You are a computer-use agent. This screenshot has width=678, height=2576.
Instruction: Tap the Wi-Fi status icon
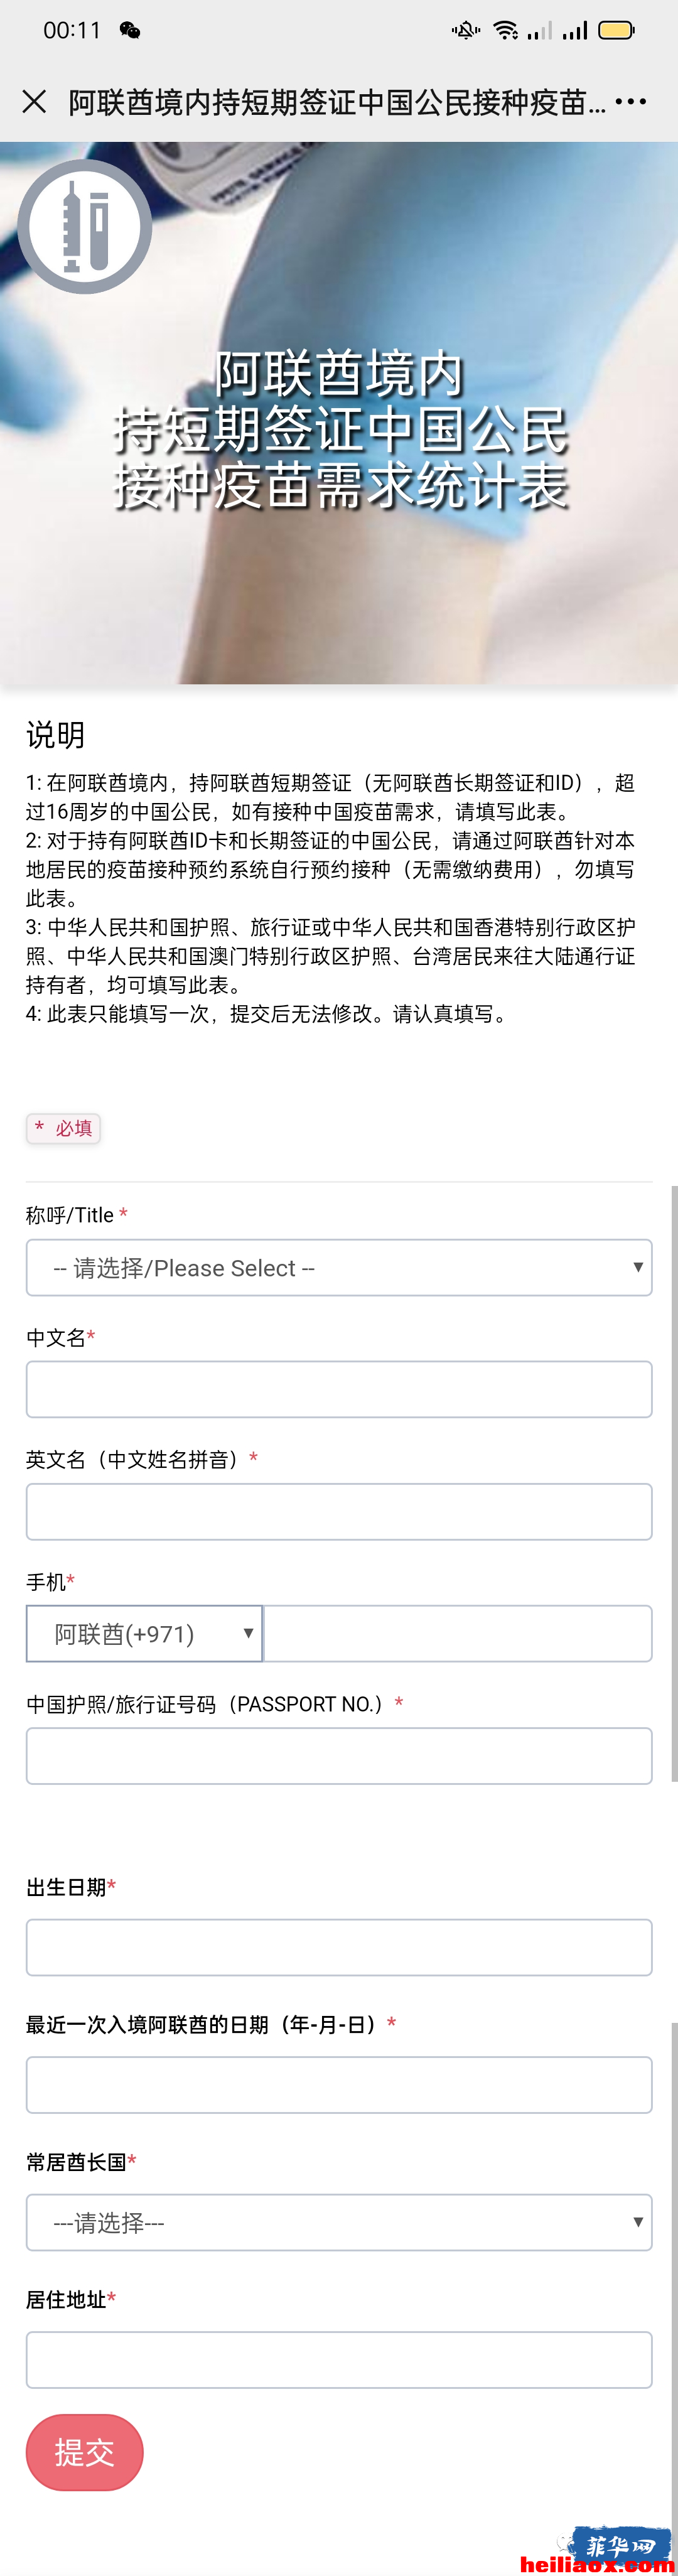coord(506,30)
